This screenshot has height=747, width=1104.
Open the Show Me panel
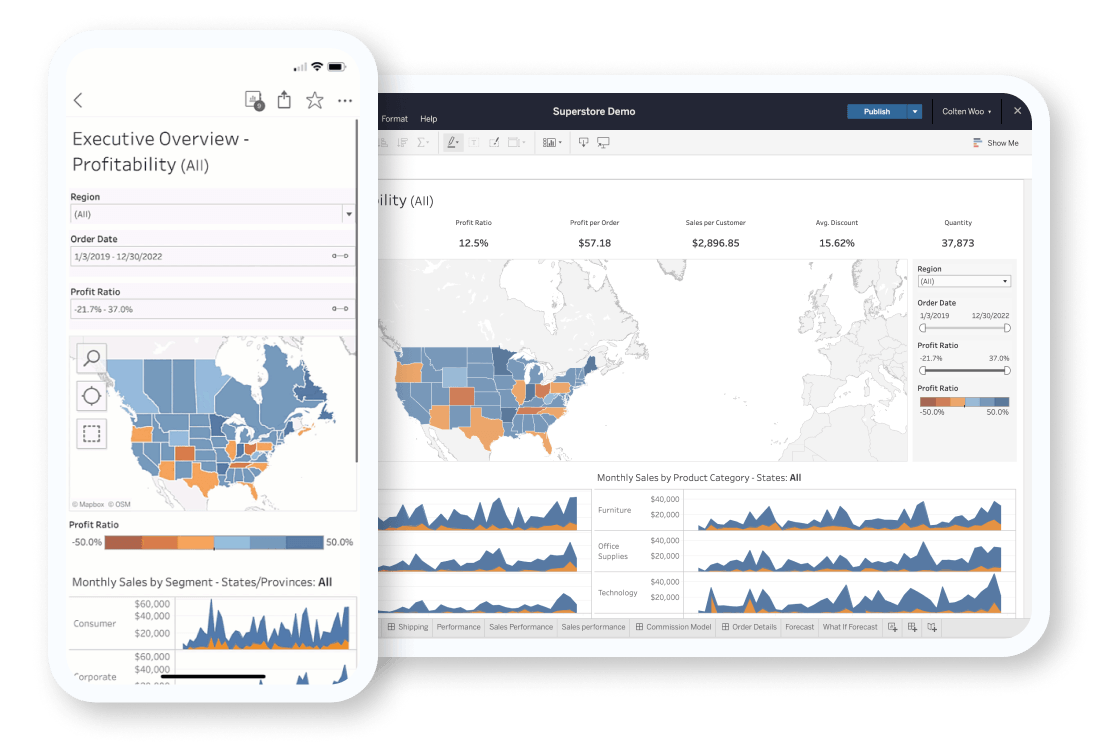(x=995, y=143)
